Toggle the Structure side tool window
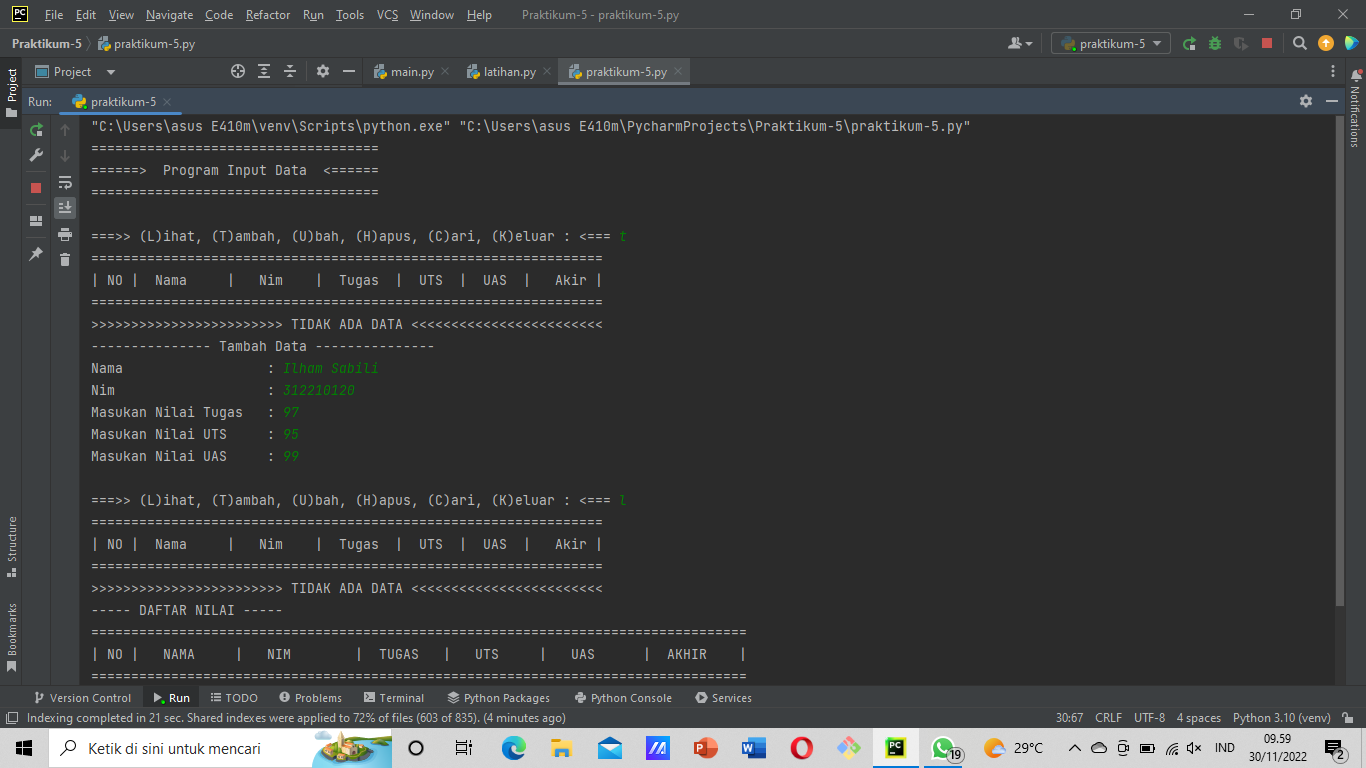The width and height of the screenshot is (1366, 768). tap(12, 546)
